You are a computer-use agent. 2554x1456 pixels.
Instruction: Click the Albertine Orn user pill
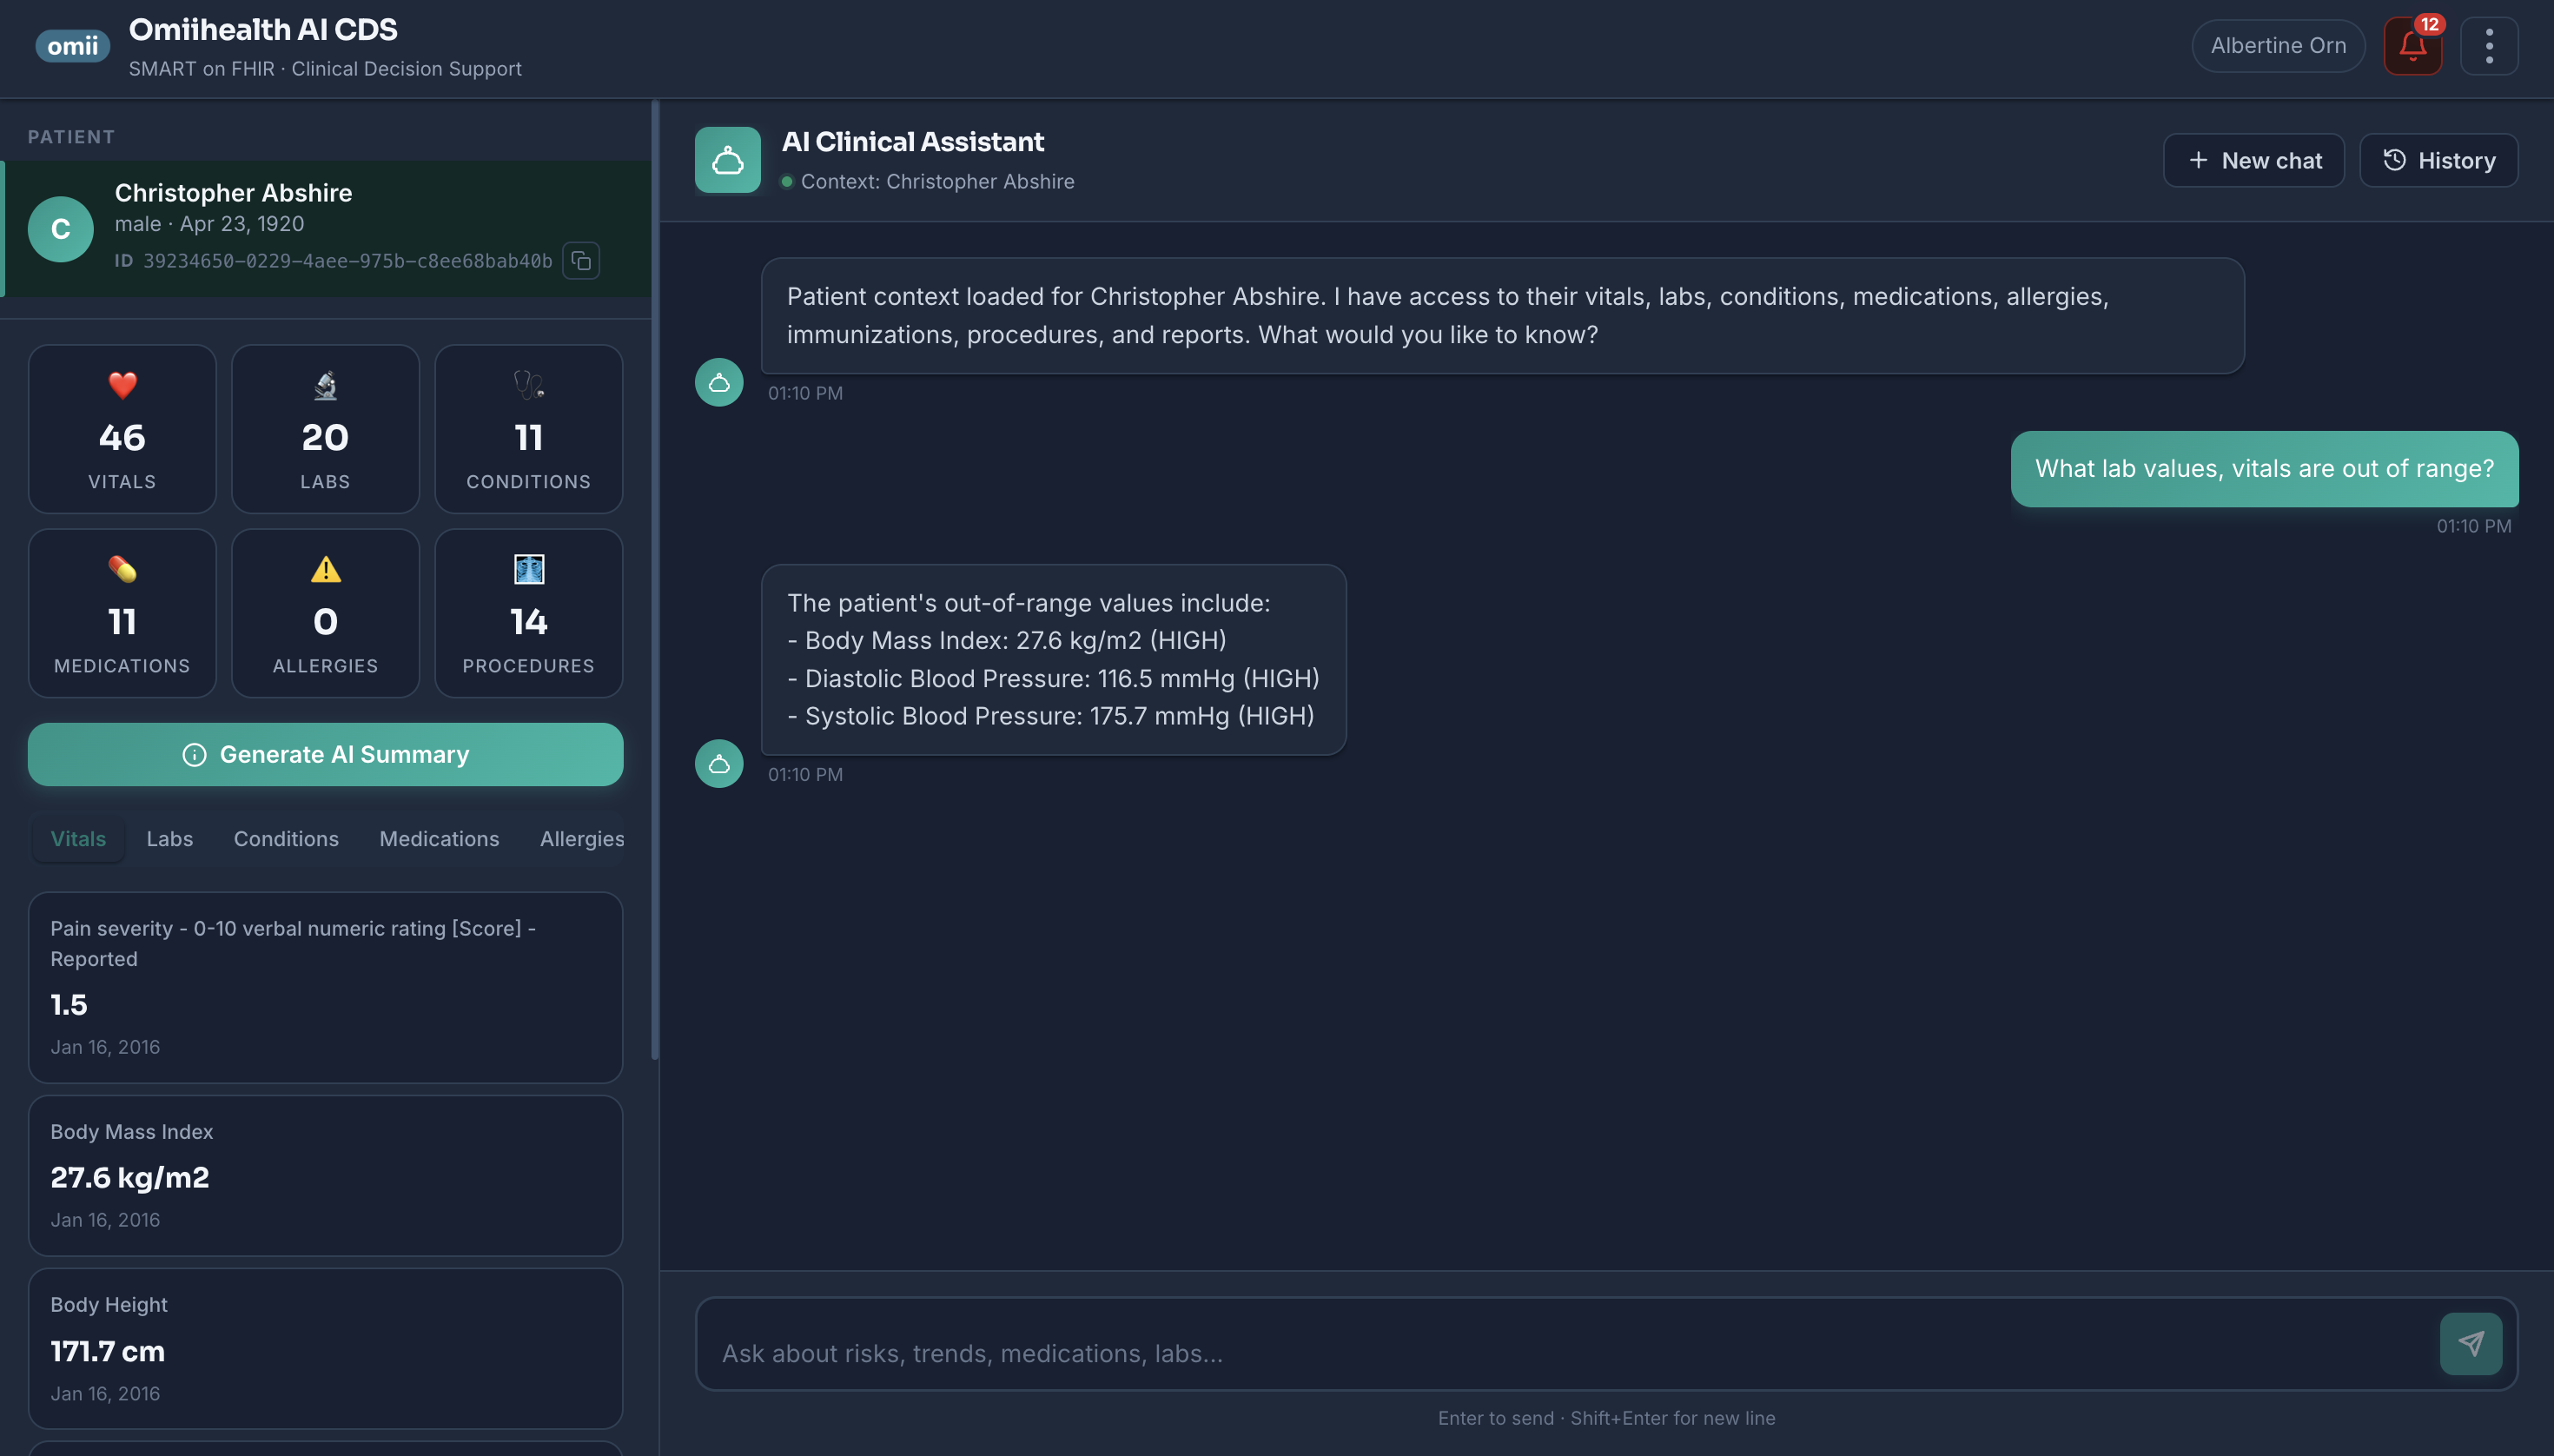(2277, 46)
